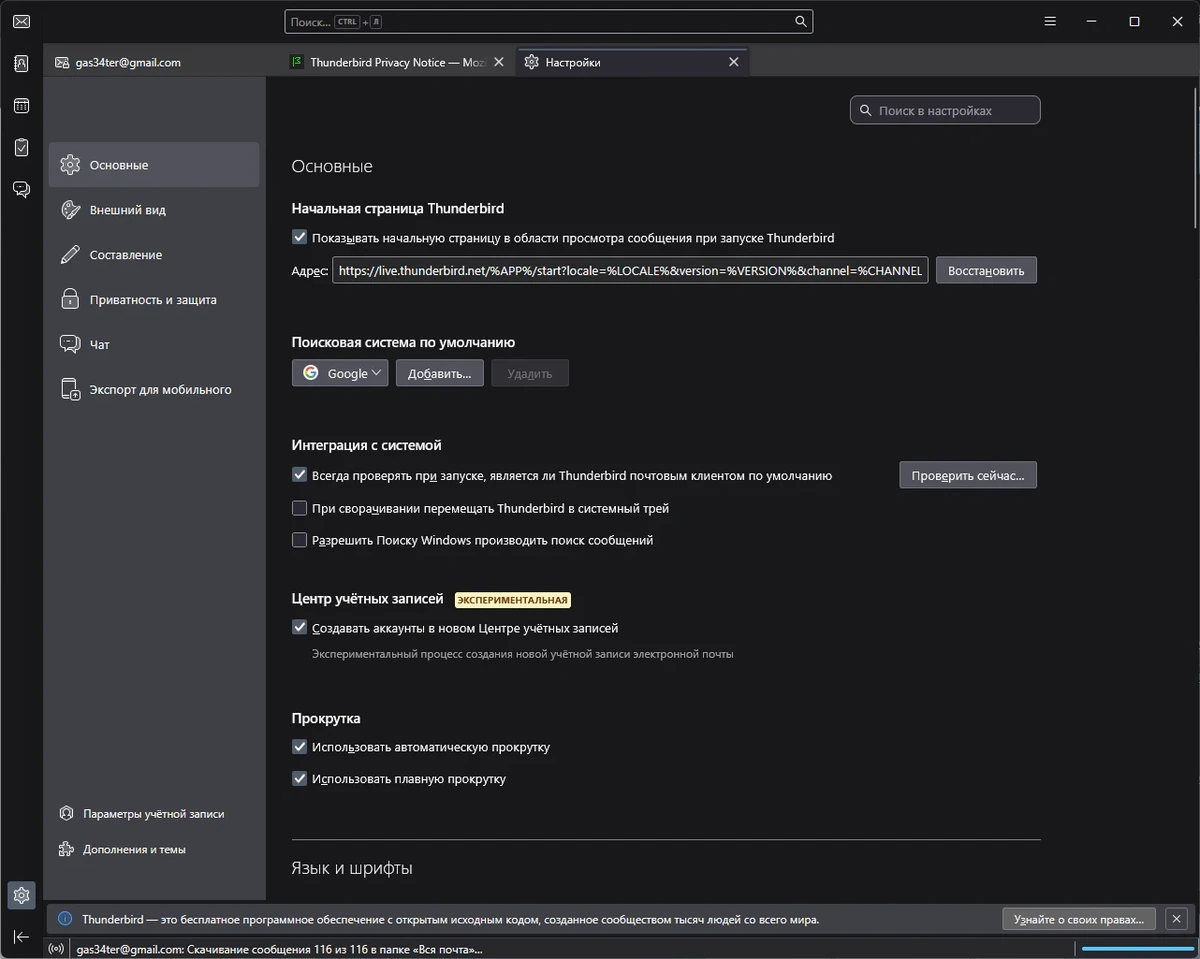Enable Разрешить Поиску Windows checkbox
Image resolution: width=1200 pixels, height=959 pixels.
[299, 540]
